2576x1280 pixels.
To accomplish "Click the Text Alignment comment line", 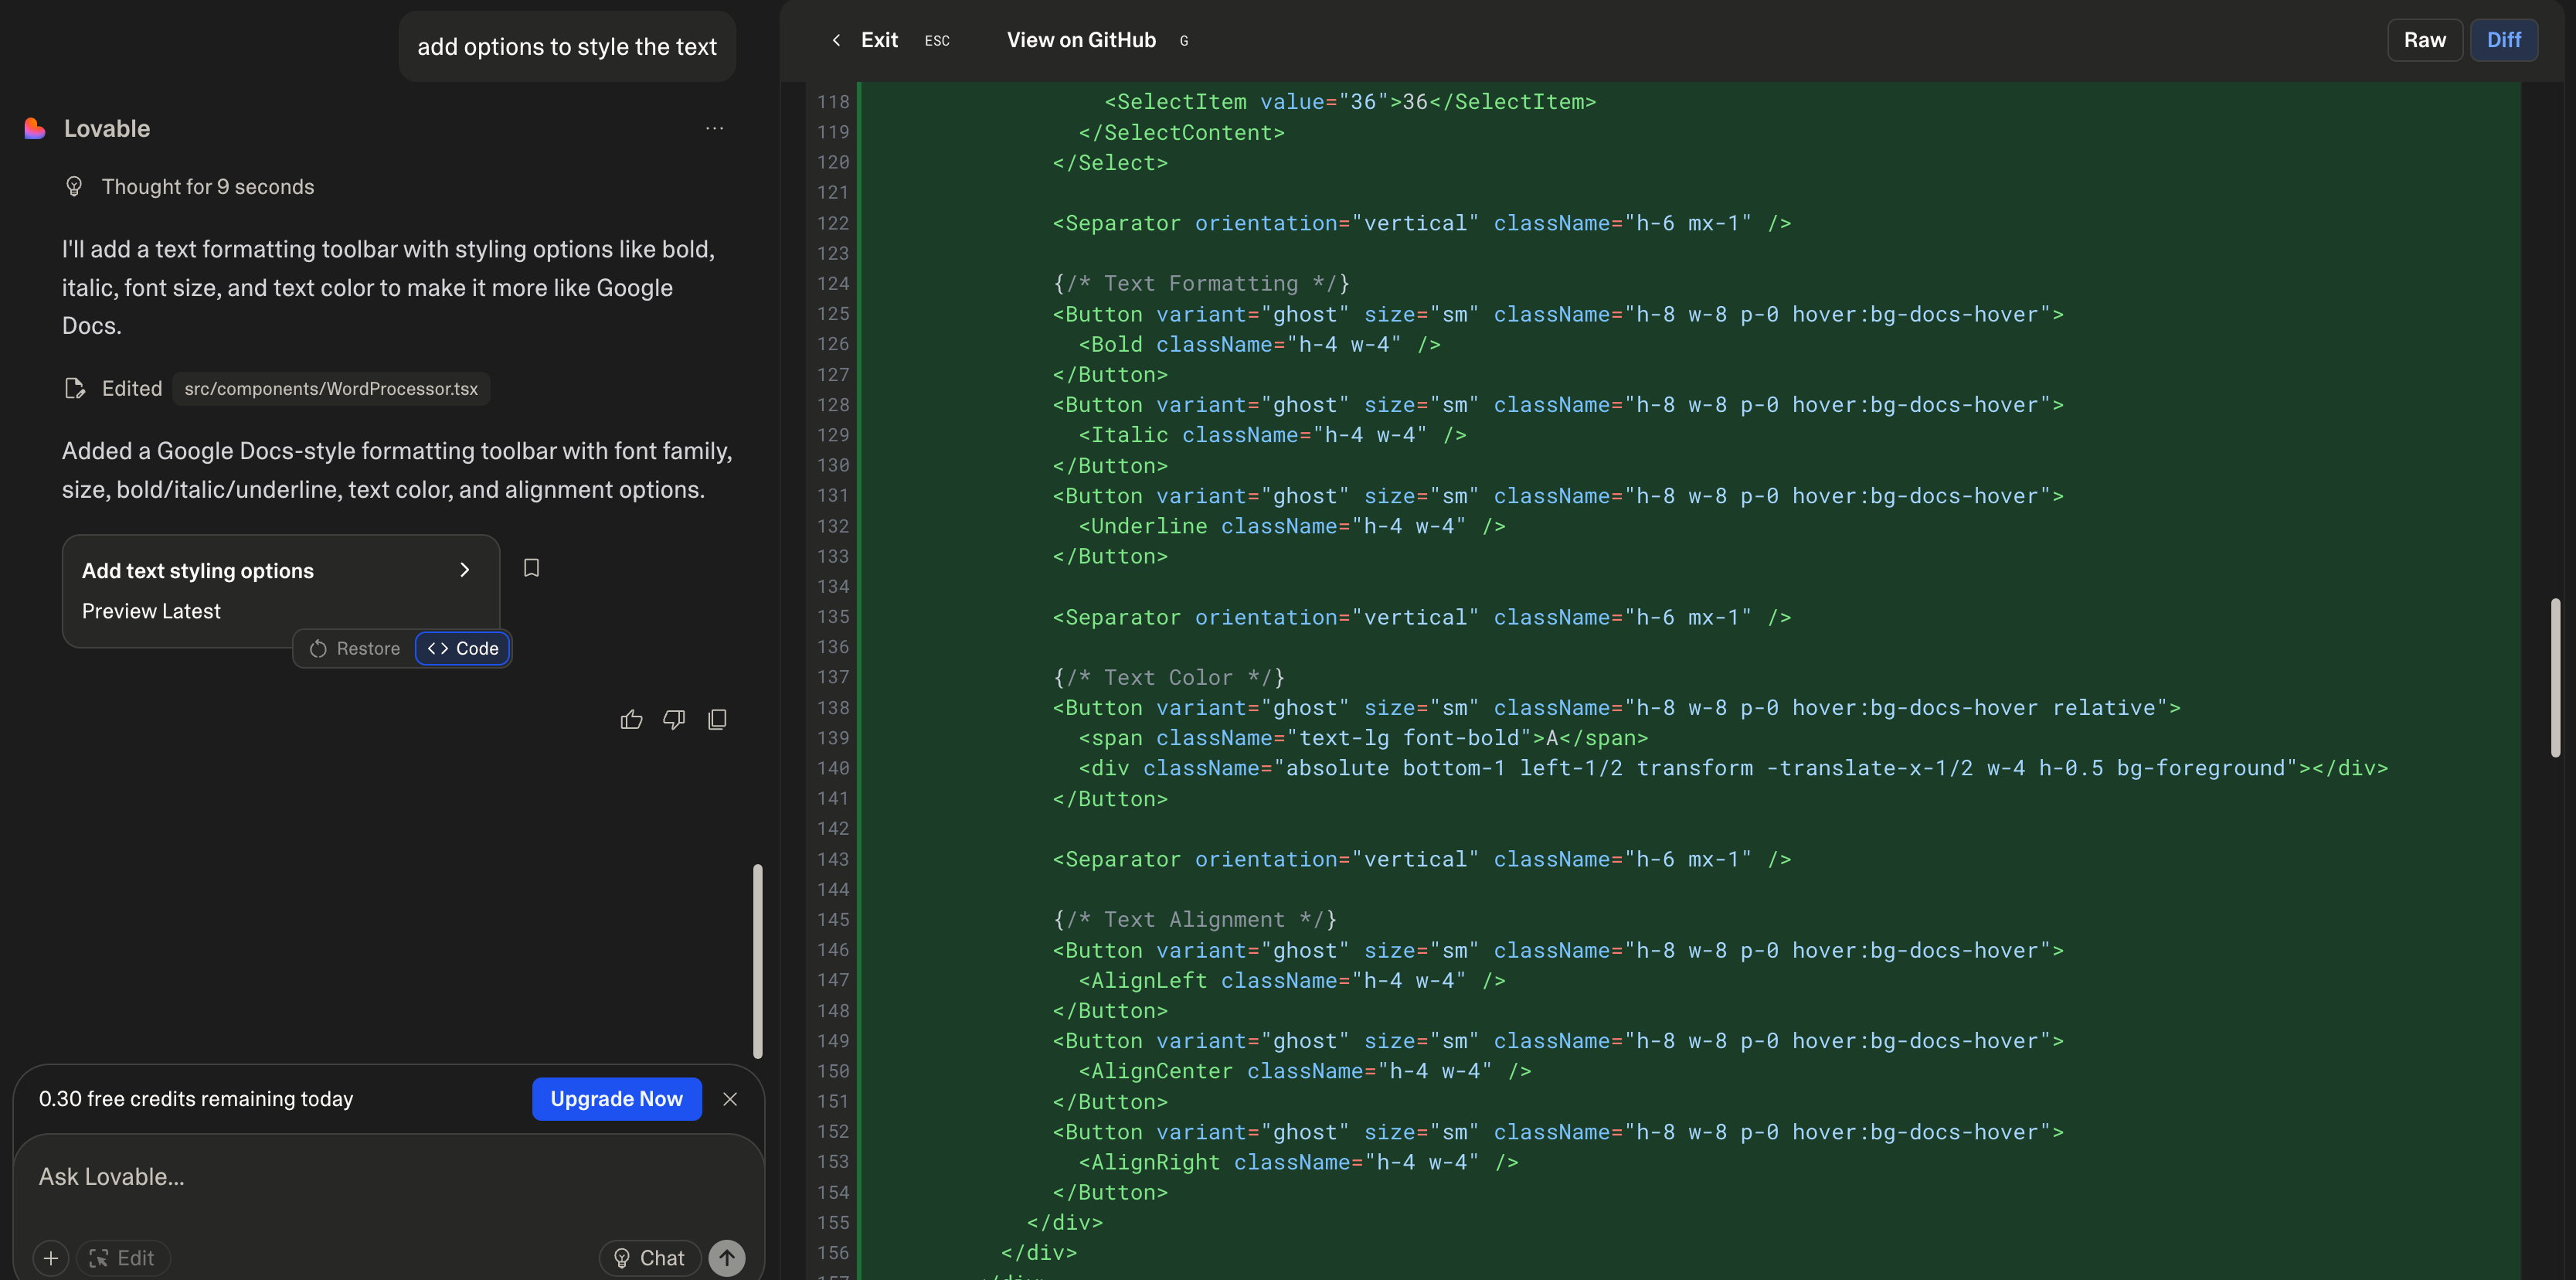I will [x=1194, y=919].
